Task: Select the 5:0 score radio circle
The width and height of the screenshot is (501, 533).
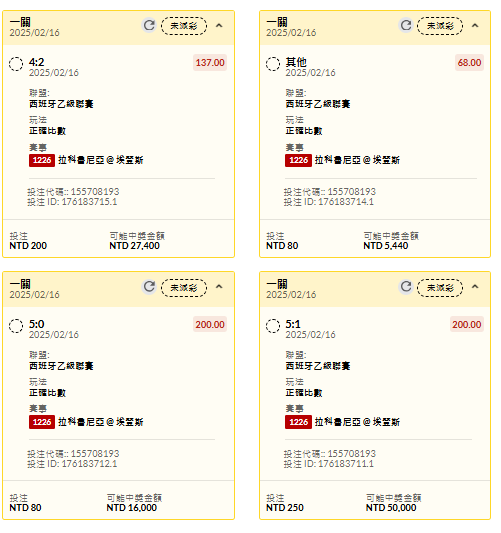Action: 16,326
